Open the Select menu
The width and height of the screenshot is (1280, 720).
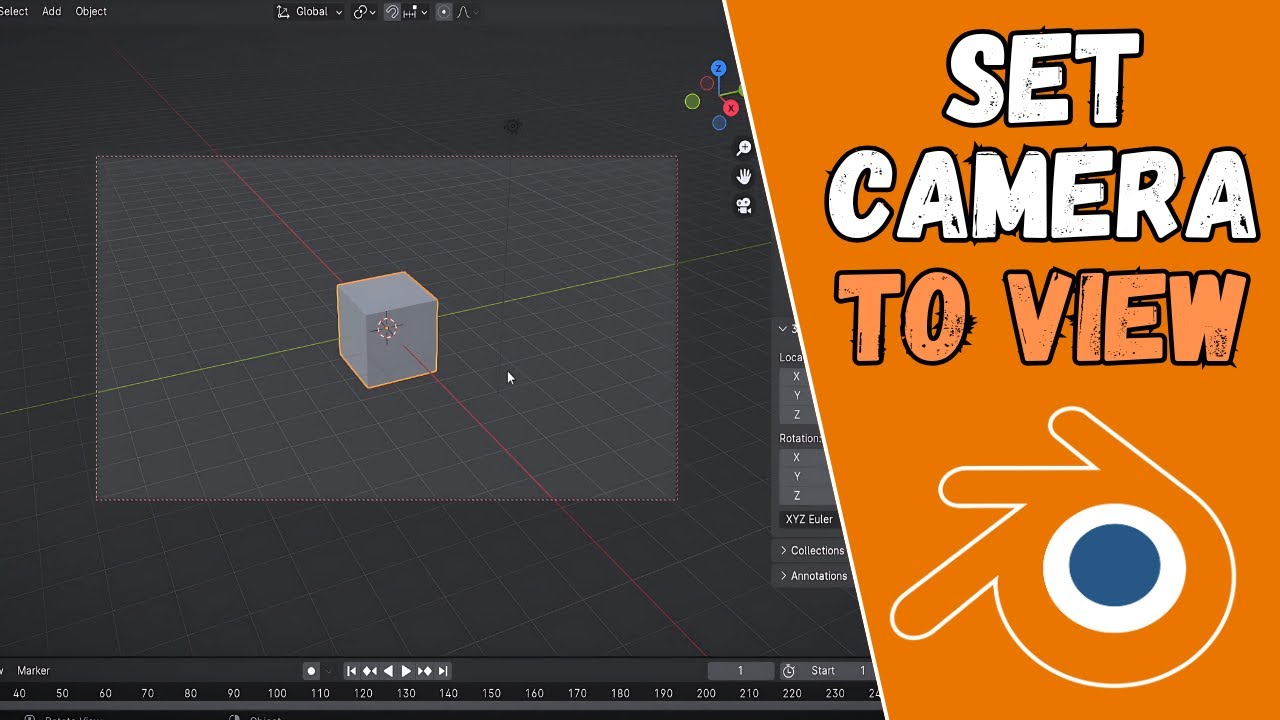14,11
